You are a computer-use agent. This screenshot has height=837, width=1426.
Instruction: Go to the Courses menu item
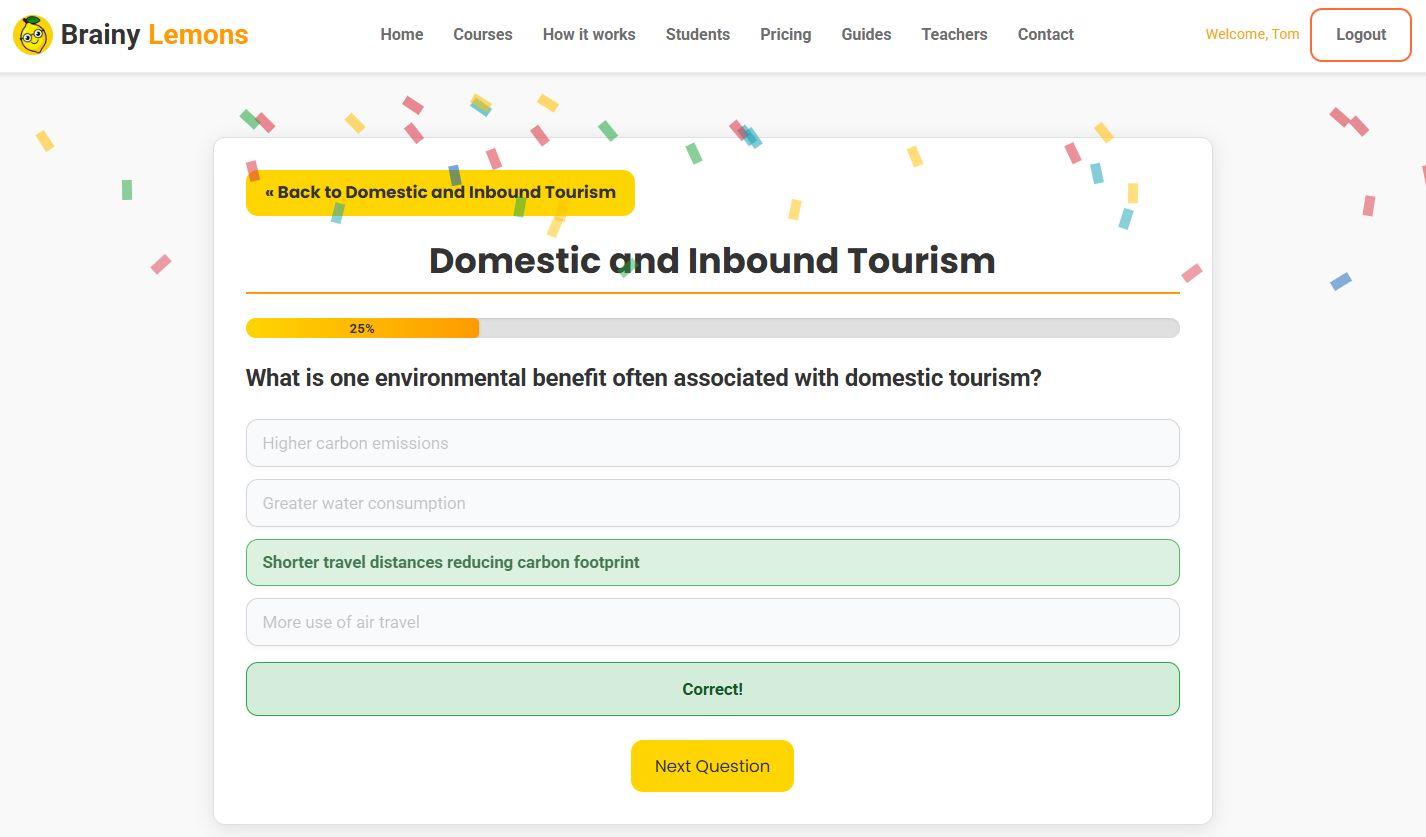(x=483, y=34)
